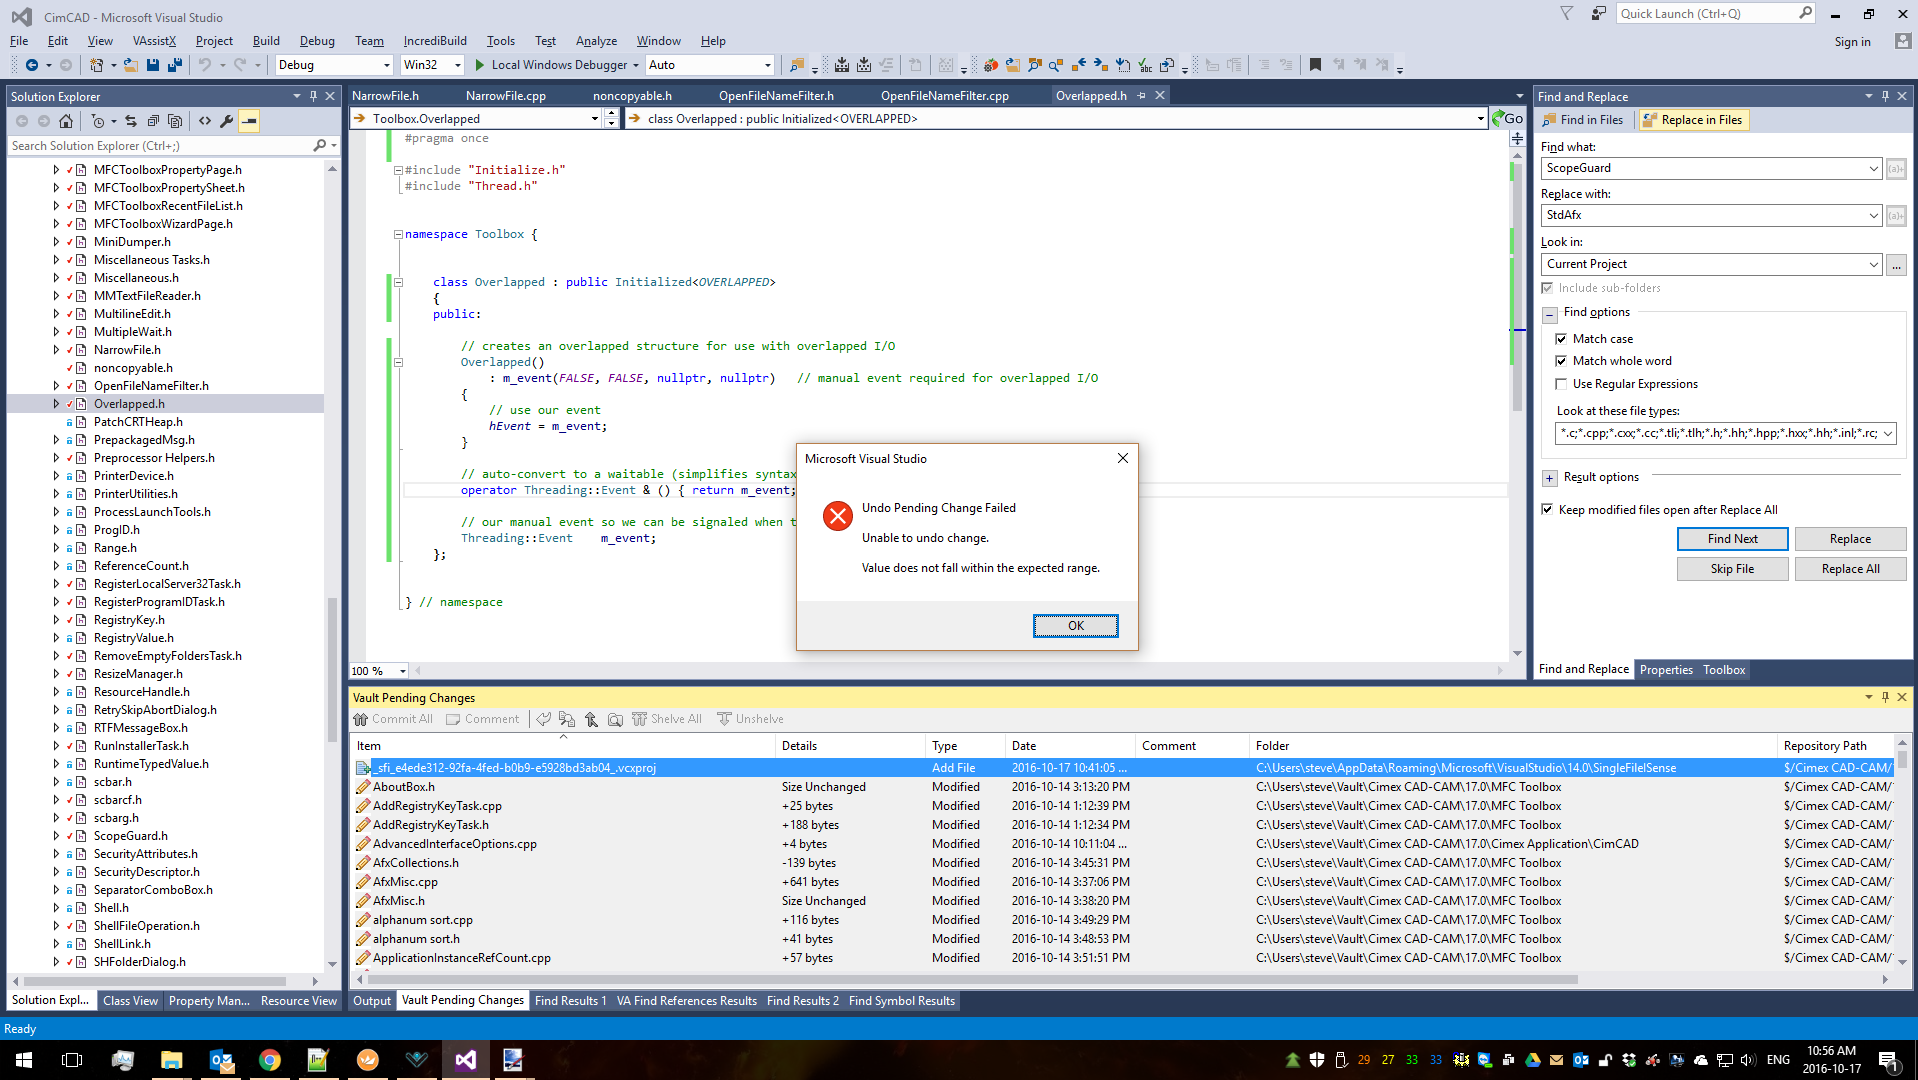1918x1080 pixels.
Task: Open the Debug configuration dropdown
Action: pyautogui.click(x=387, y=65)
